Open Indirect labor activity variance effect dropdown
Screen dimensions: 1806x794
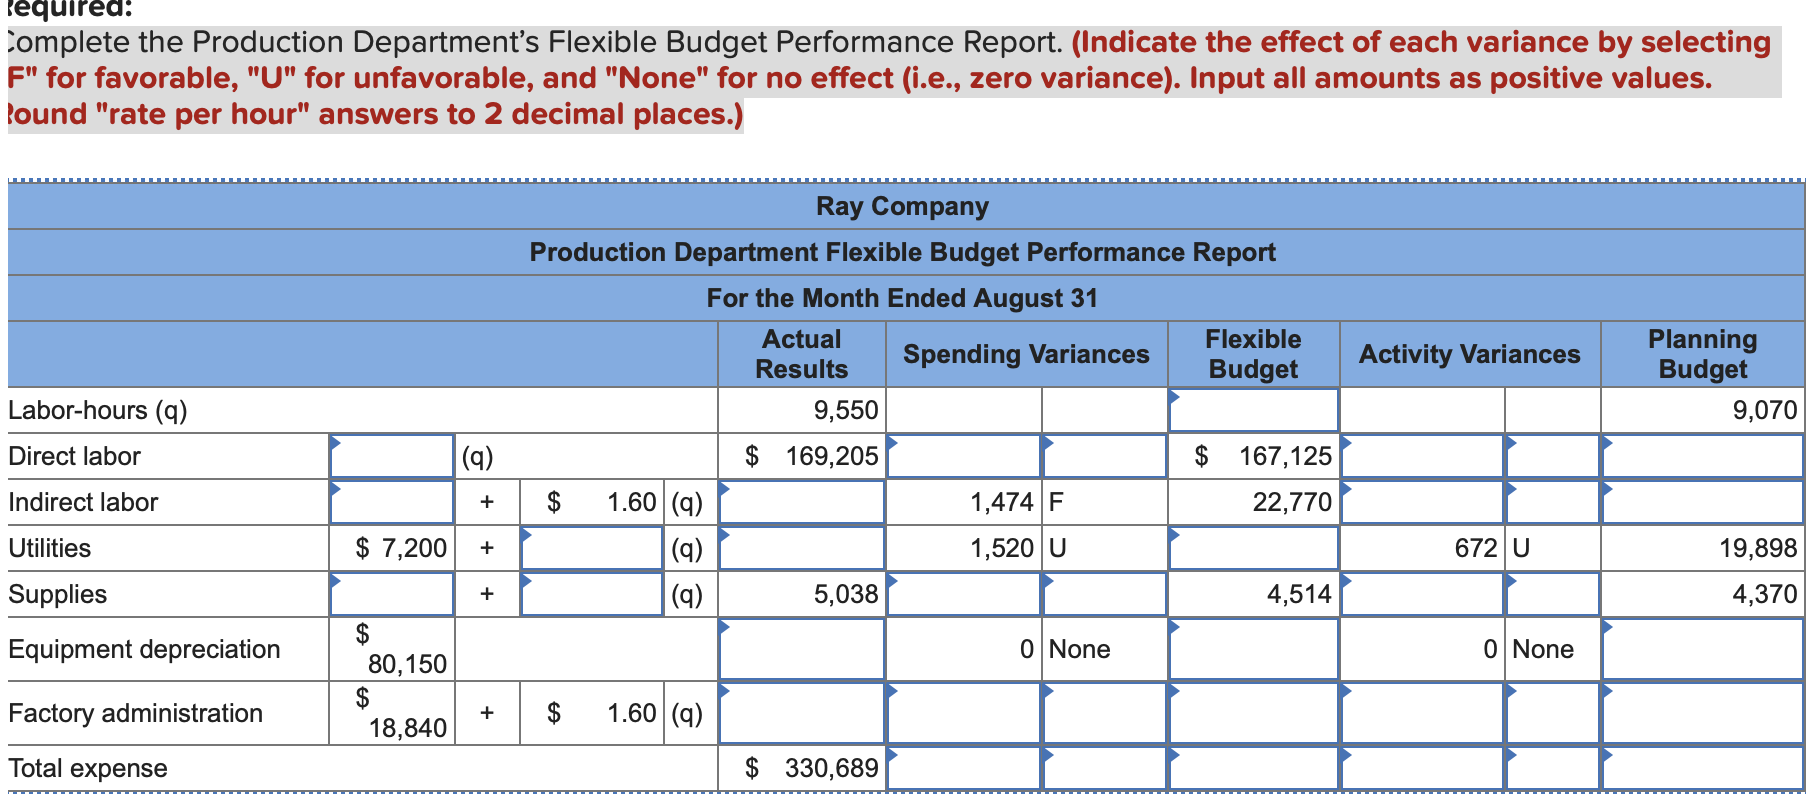pos(1553,502)
